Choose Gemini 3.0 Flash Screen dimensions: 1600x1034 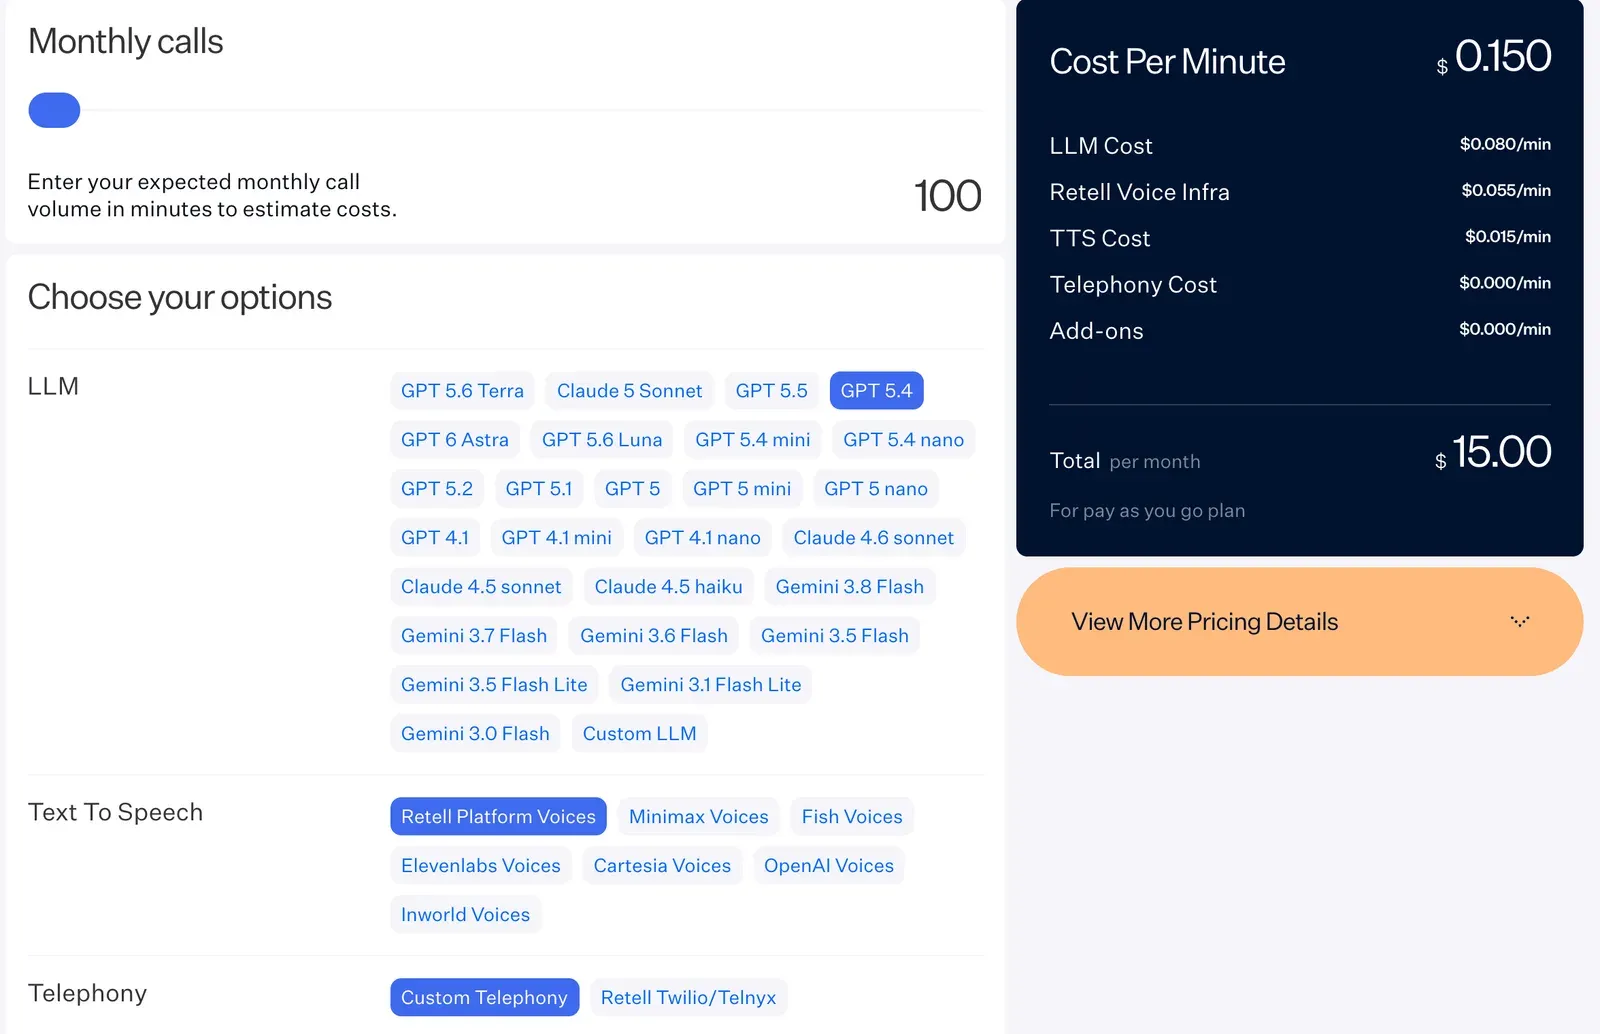[x=475, y=734]
